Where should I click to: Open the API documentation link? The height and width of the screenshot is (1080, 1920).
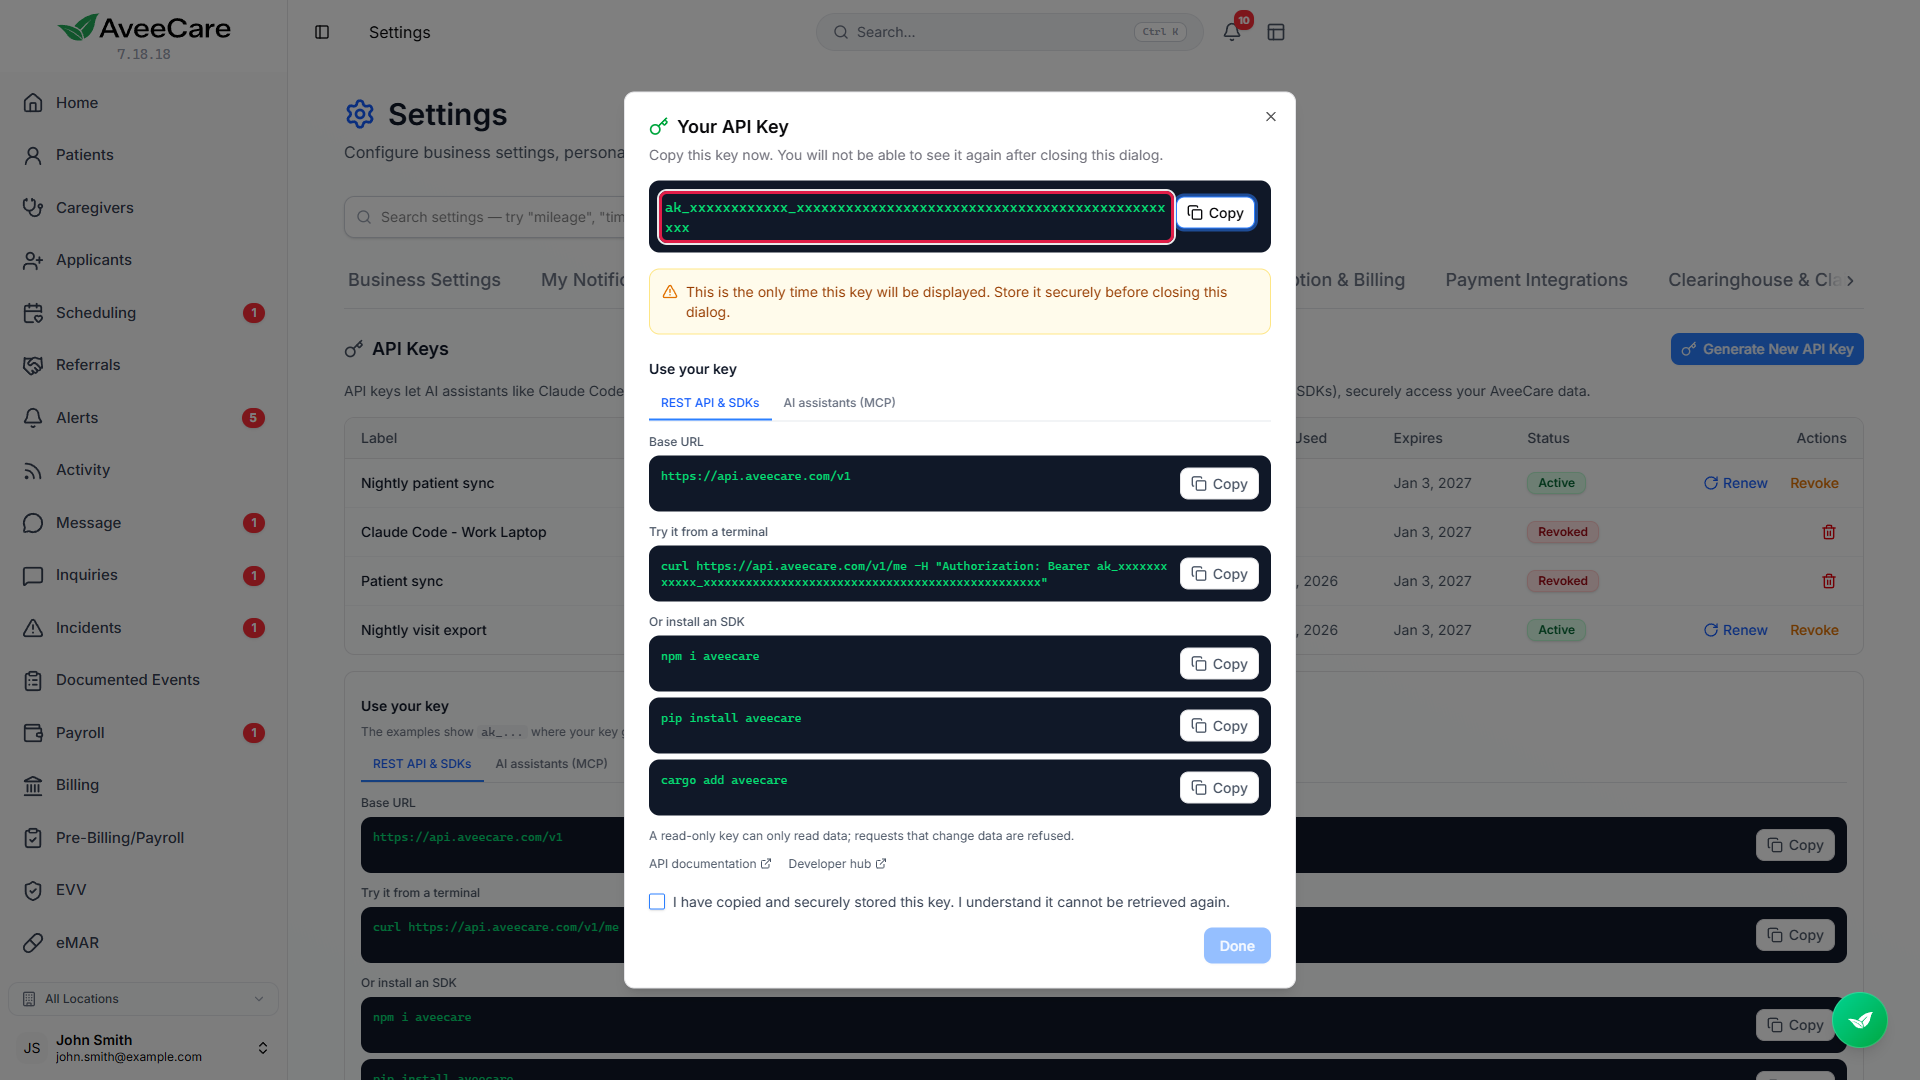point(710,864)
